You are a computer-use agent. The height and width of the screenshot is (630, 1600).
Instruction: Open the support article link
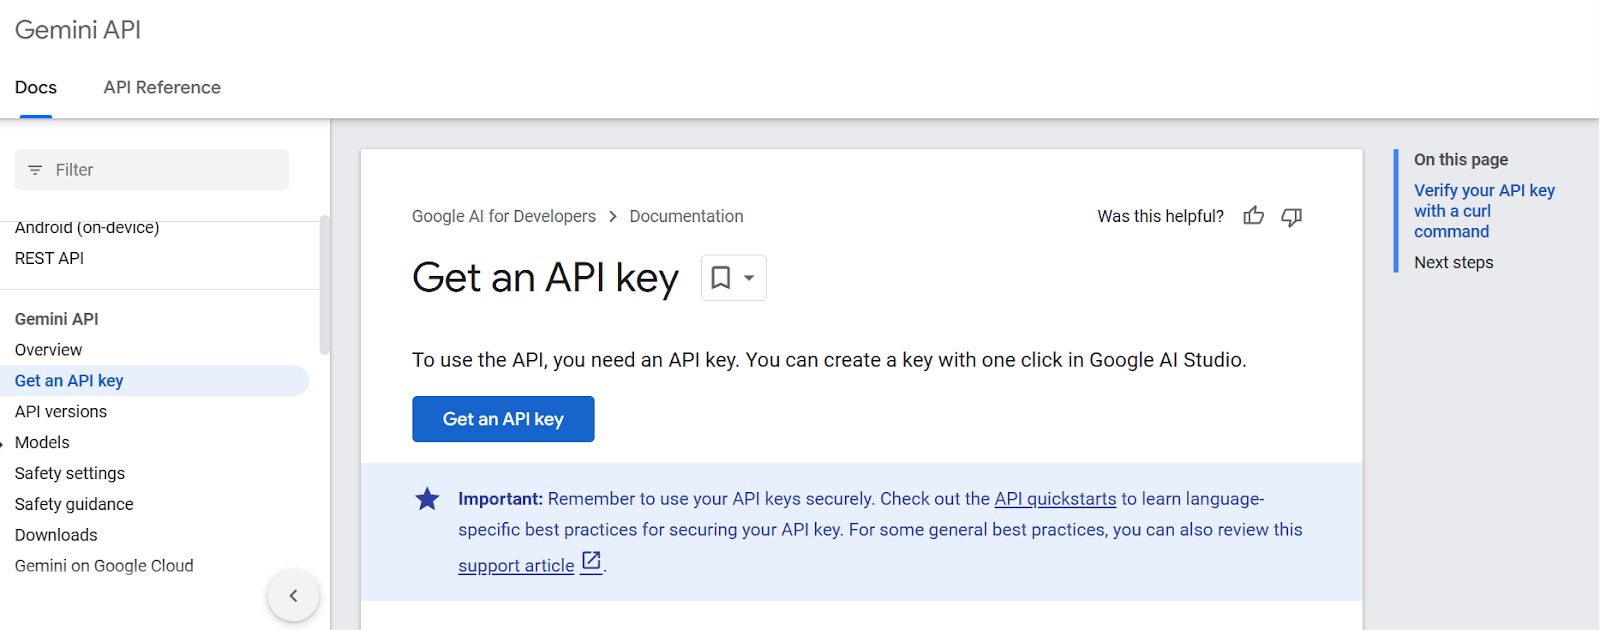click(516, 566)
